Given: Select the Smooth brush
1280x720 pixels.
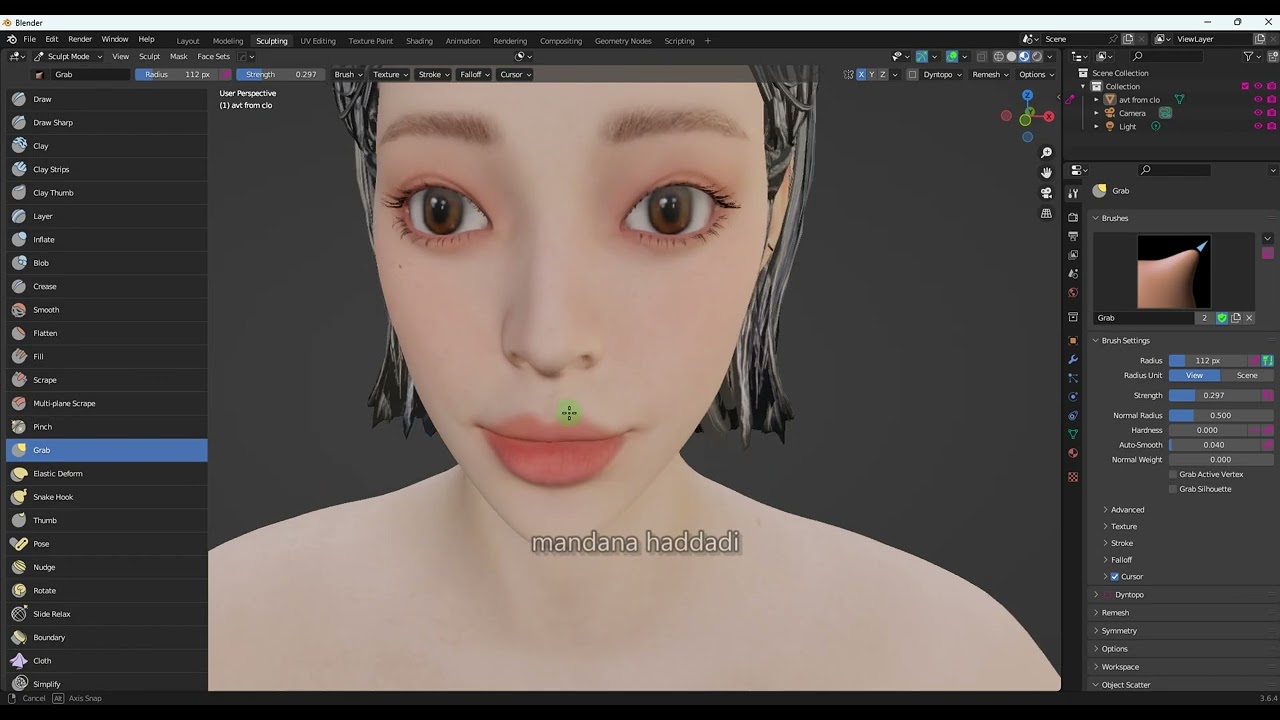Looking at the screenshot, I should 106,310.
